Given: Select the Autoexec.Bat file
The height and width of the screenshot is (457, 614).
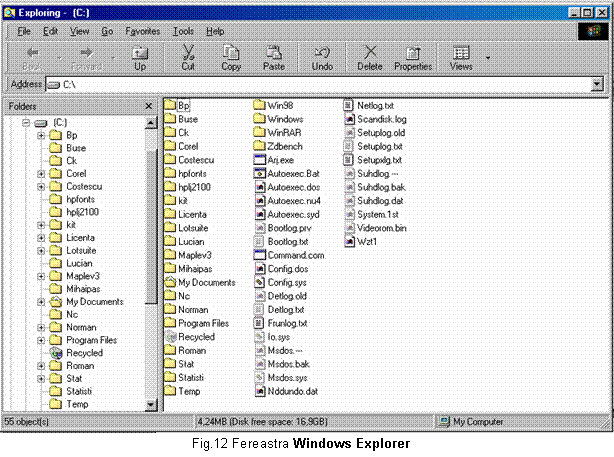Looking at the screenshot, I should [294, 173].
